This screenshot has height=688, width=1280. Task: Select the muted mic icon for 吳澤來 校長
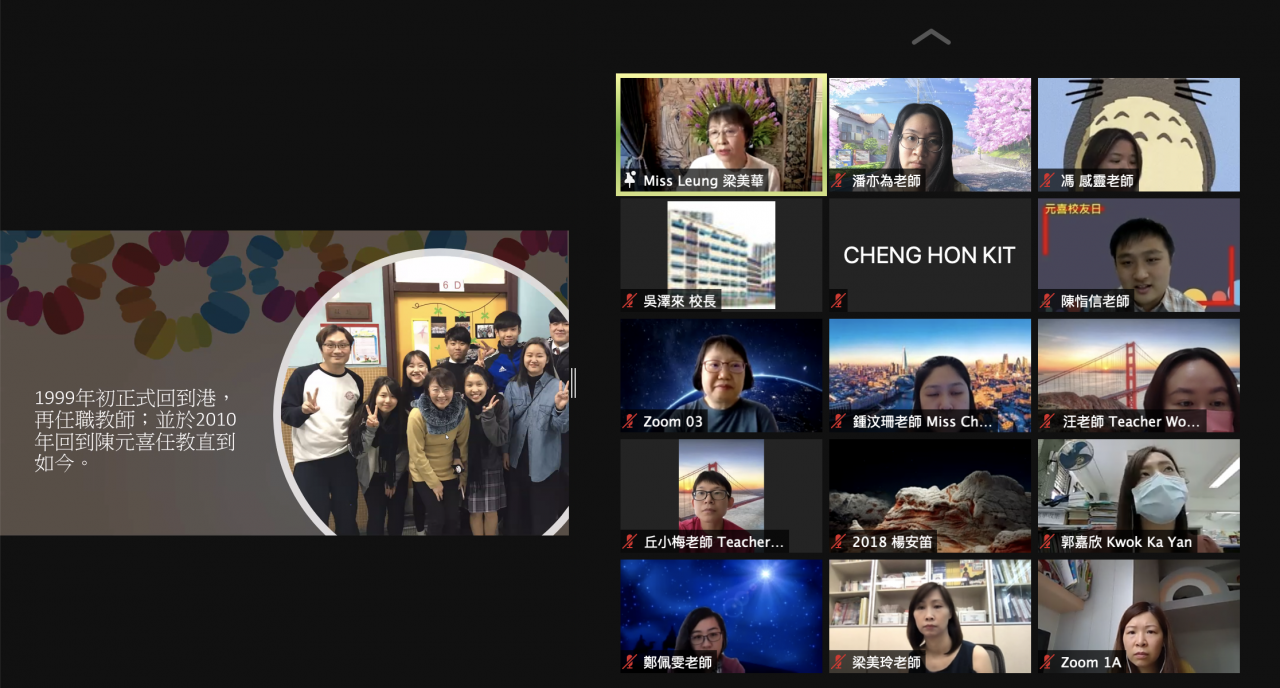(x=630, y=301)
